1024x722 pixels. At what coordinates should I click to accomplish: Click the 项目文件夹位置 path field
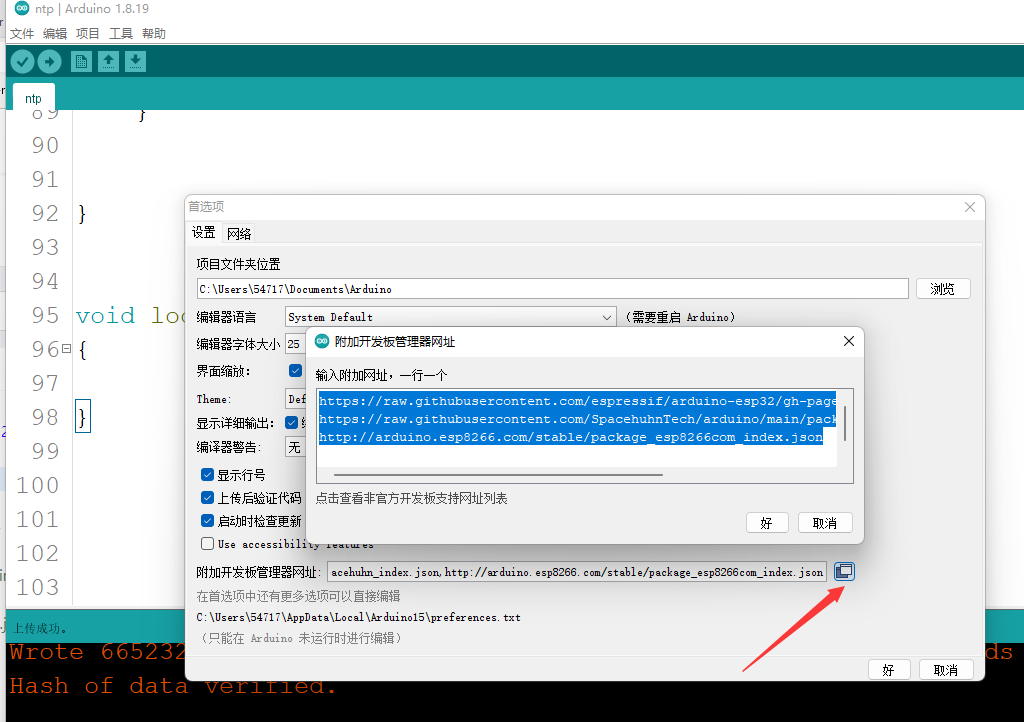(552, 289)
